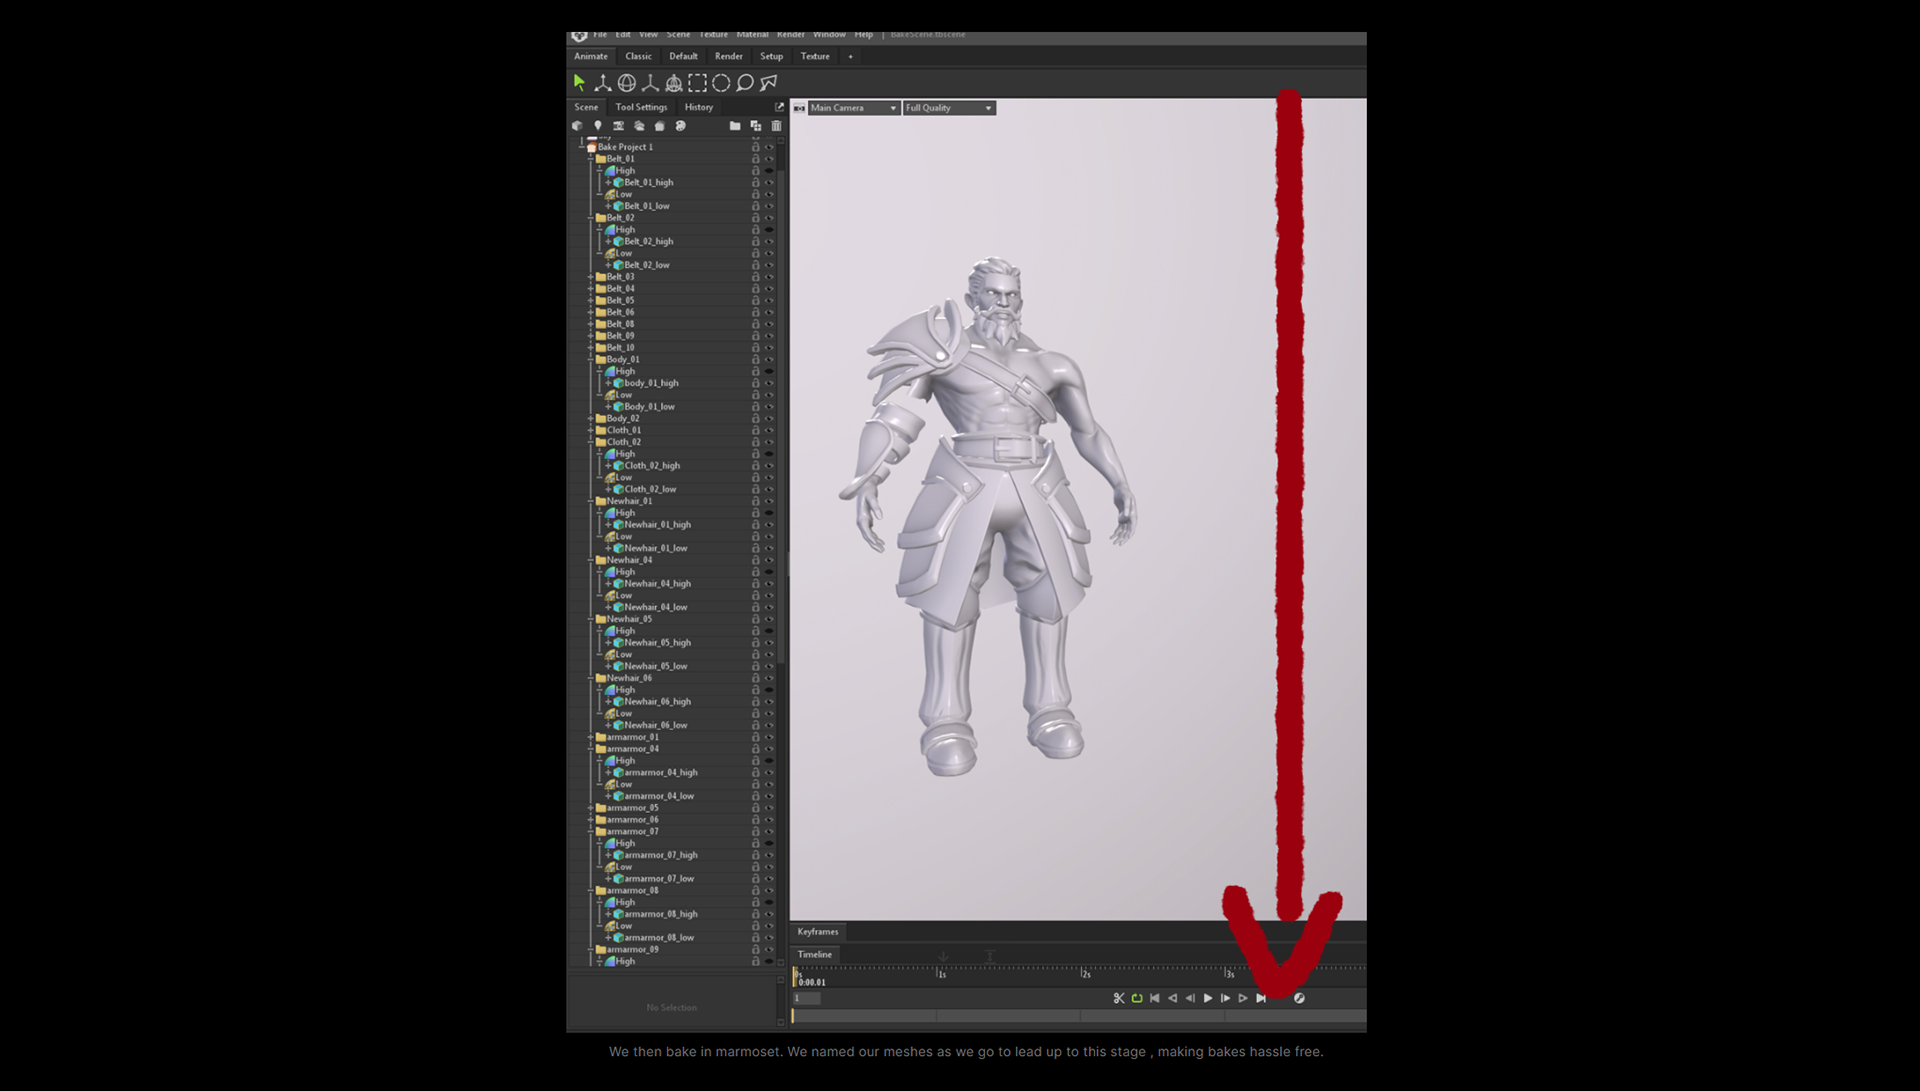Click the trash delete icon in Scene panel
Screen dimensions: 1920x1091
click(x=776, y=126)
